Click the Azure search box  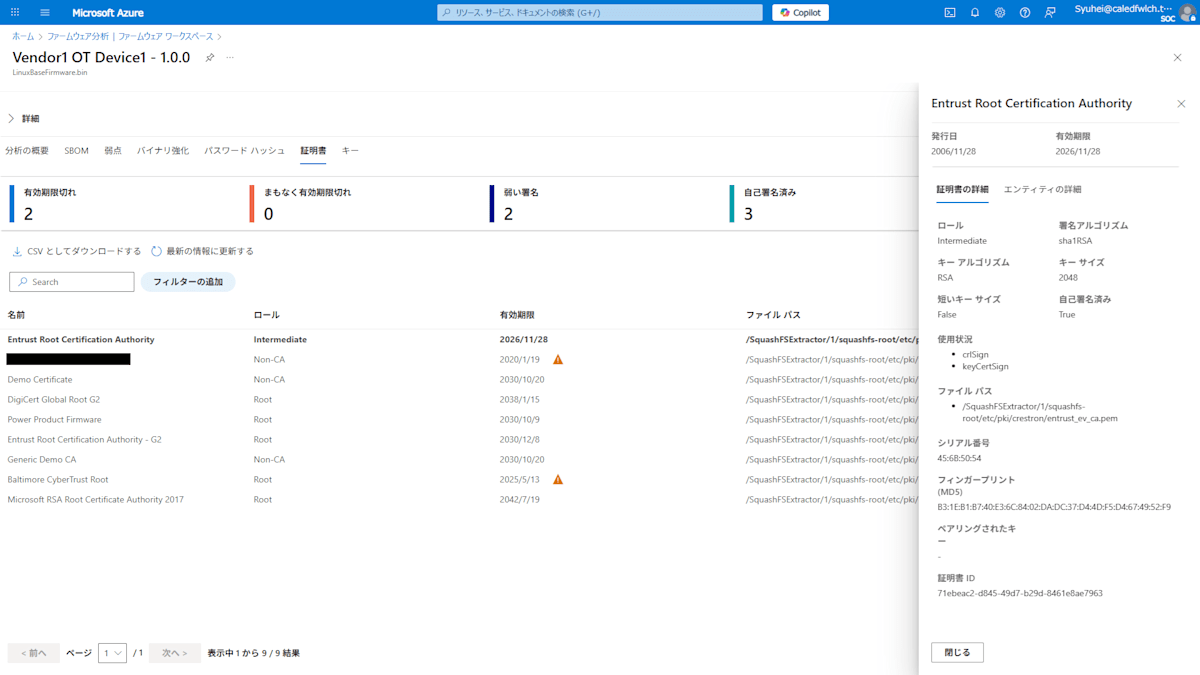click(600, 13)
